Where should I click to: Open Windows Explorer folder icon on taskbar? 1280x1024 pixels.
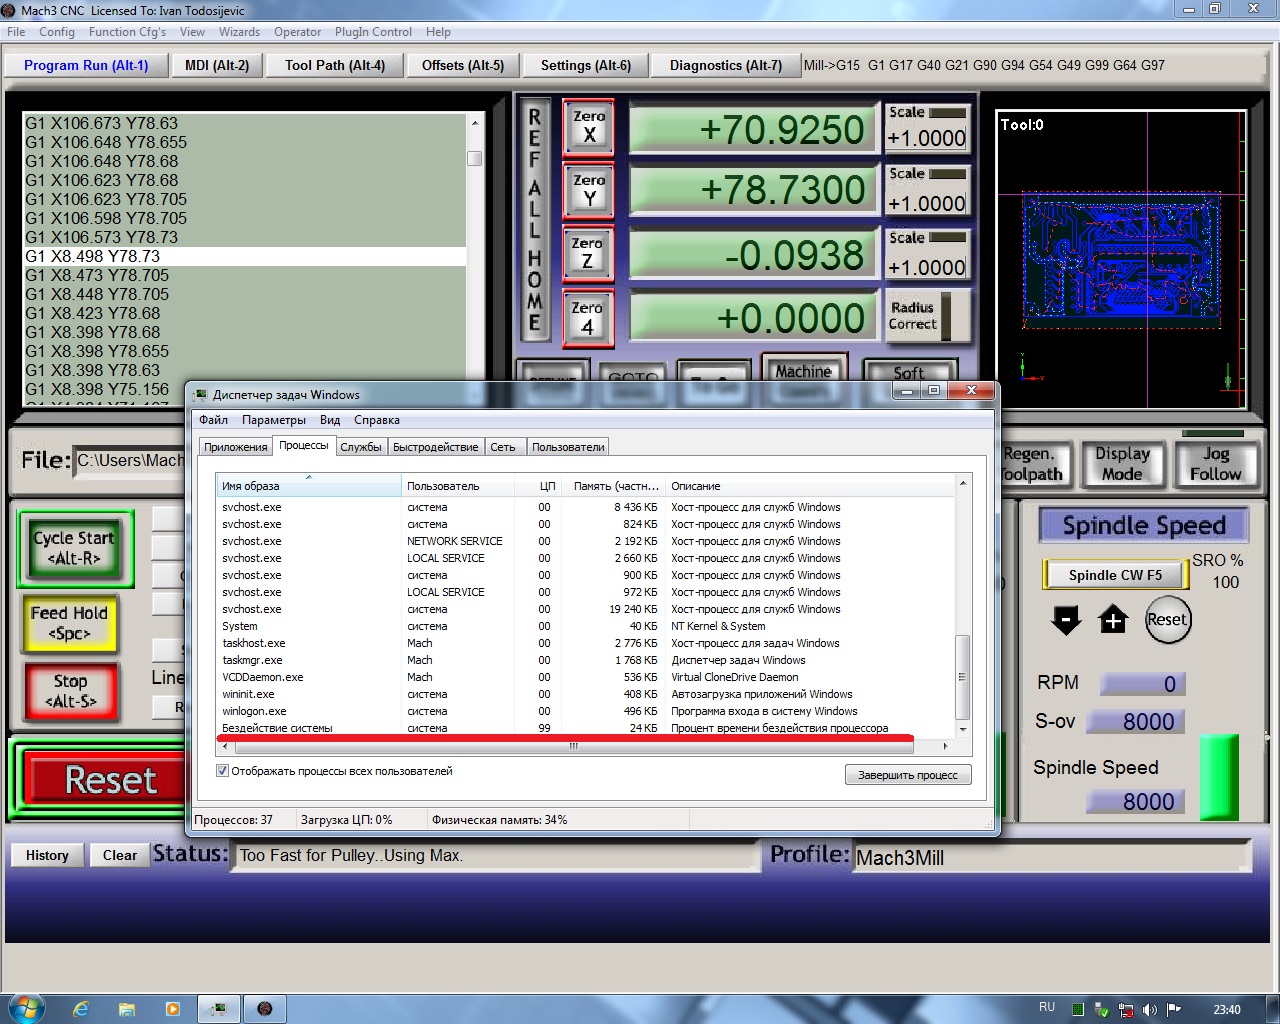(x=127, y=1009)
